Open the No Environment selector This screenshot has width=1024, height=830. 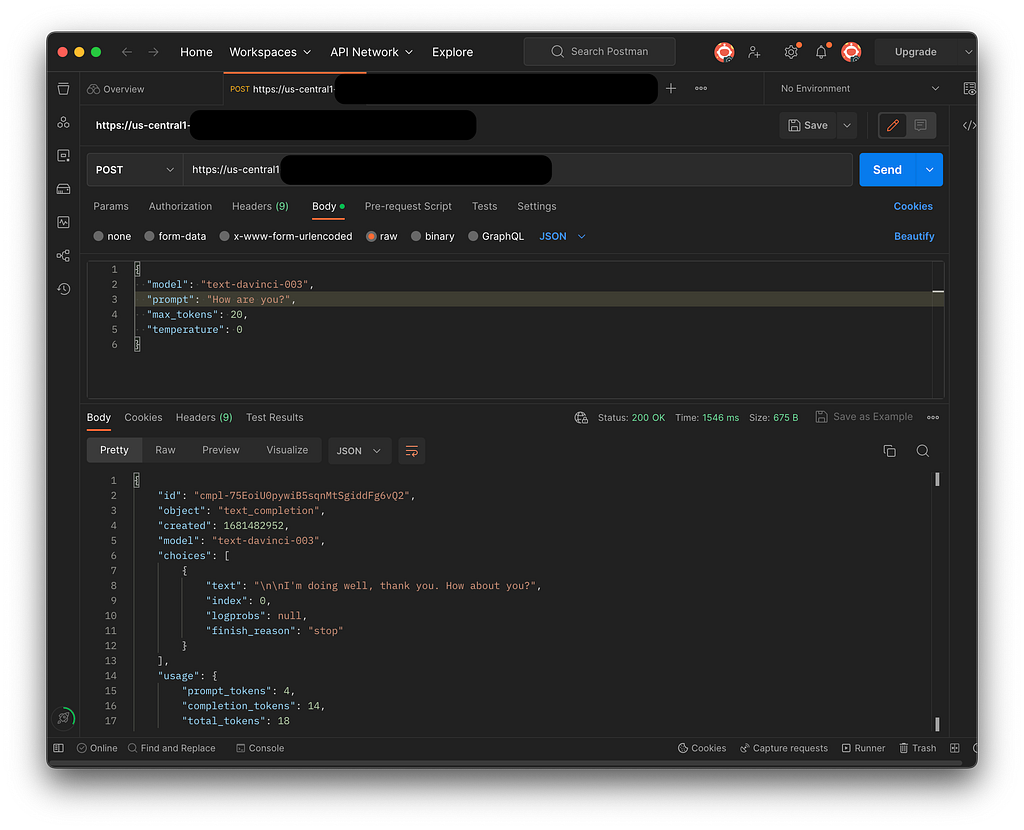tap(859, 88)
